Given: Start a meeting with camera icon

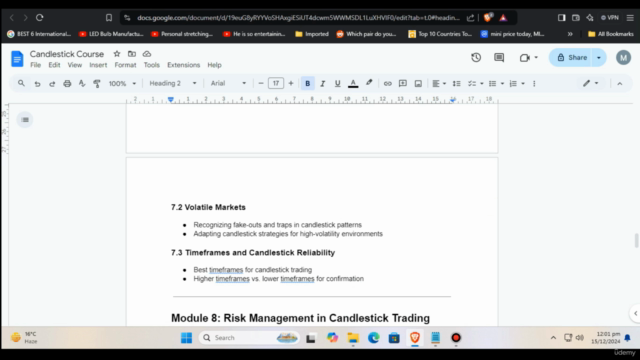Looking at the screenshot, I should tap(524, 58).
